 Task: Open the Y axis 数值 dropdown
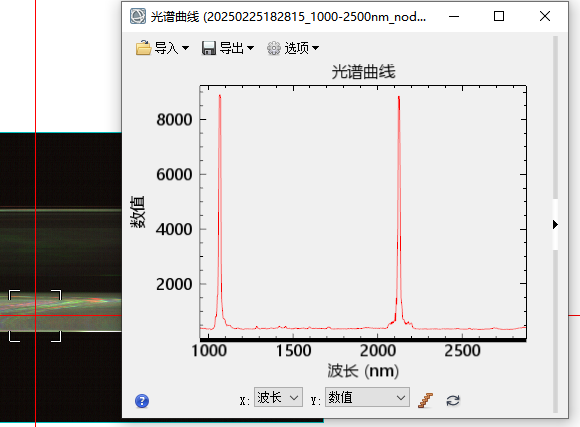coord(367,397)
